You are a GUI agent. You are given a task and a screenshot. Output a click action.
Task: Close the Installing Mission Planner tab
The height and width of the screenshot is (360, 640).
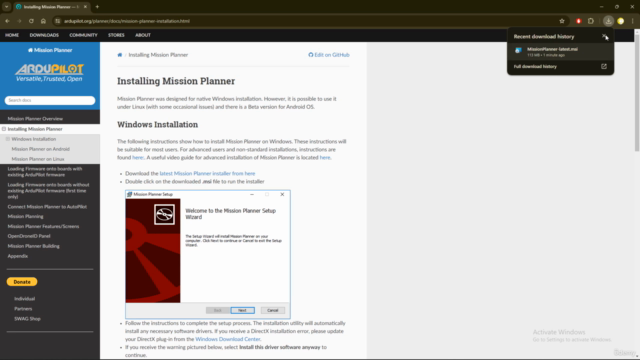tap(85, 7)
